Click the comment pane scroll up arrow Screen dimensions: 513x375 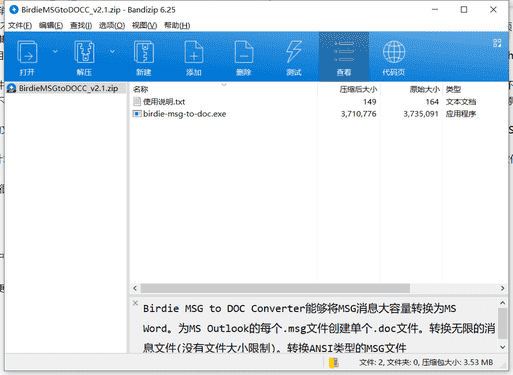point(502,303)
